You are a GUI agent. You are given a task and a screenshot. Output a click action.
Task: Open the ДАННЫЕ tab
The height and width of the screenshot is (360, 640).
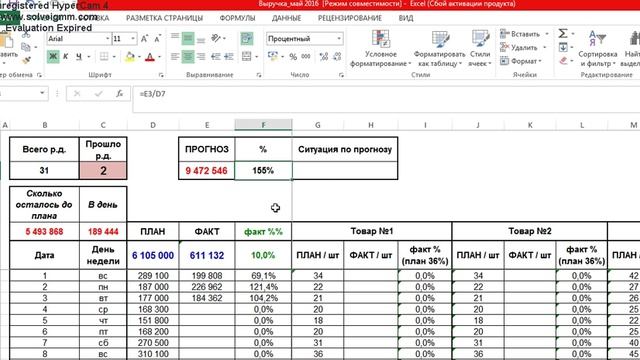point(287,18)
